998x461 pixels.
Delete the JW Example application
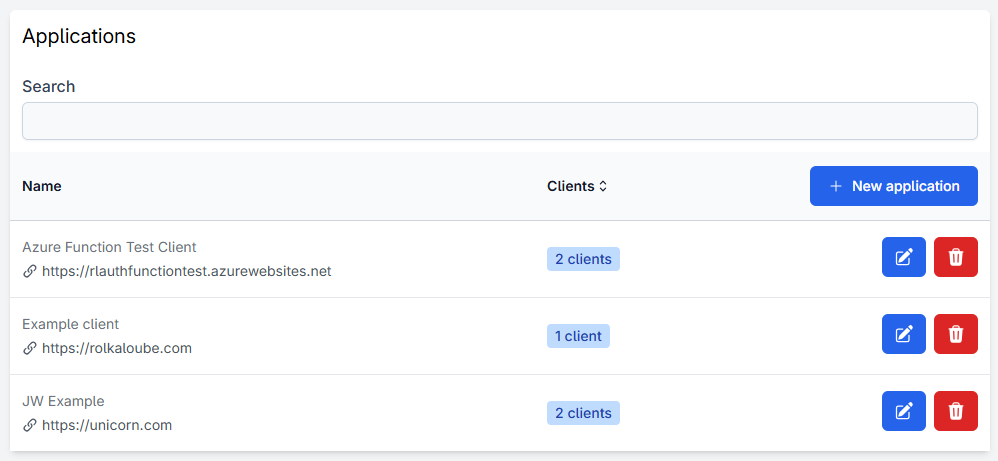pyautogui.click(x=955, y=411)
